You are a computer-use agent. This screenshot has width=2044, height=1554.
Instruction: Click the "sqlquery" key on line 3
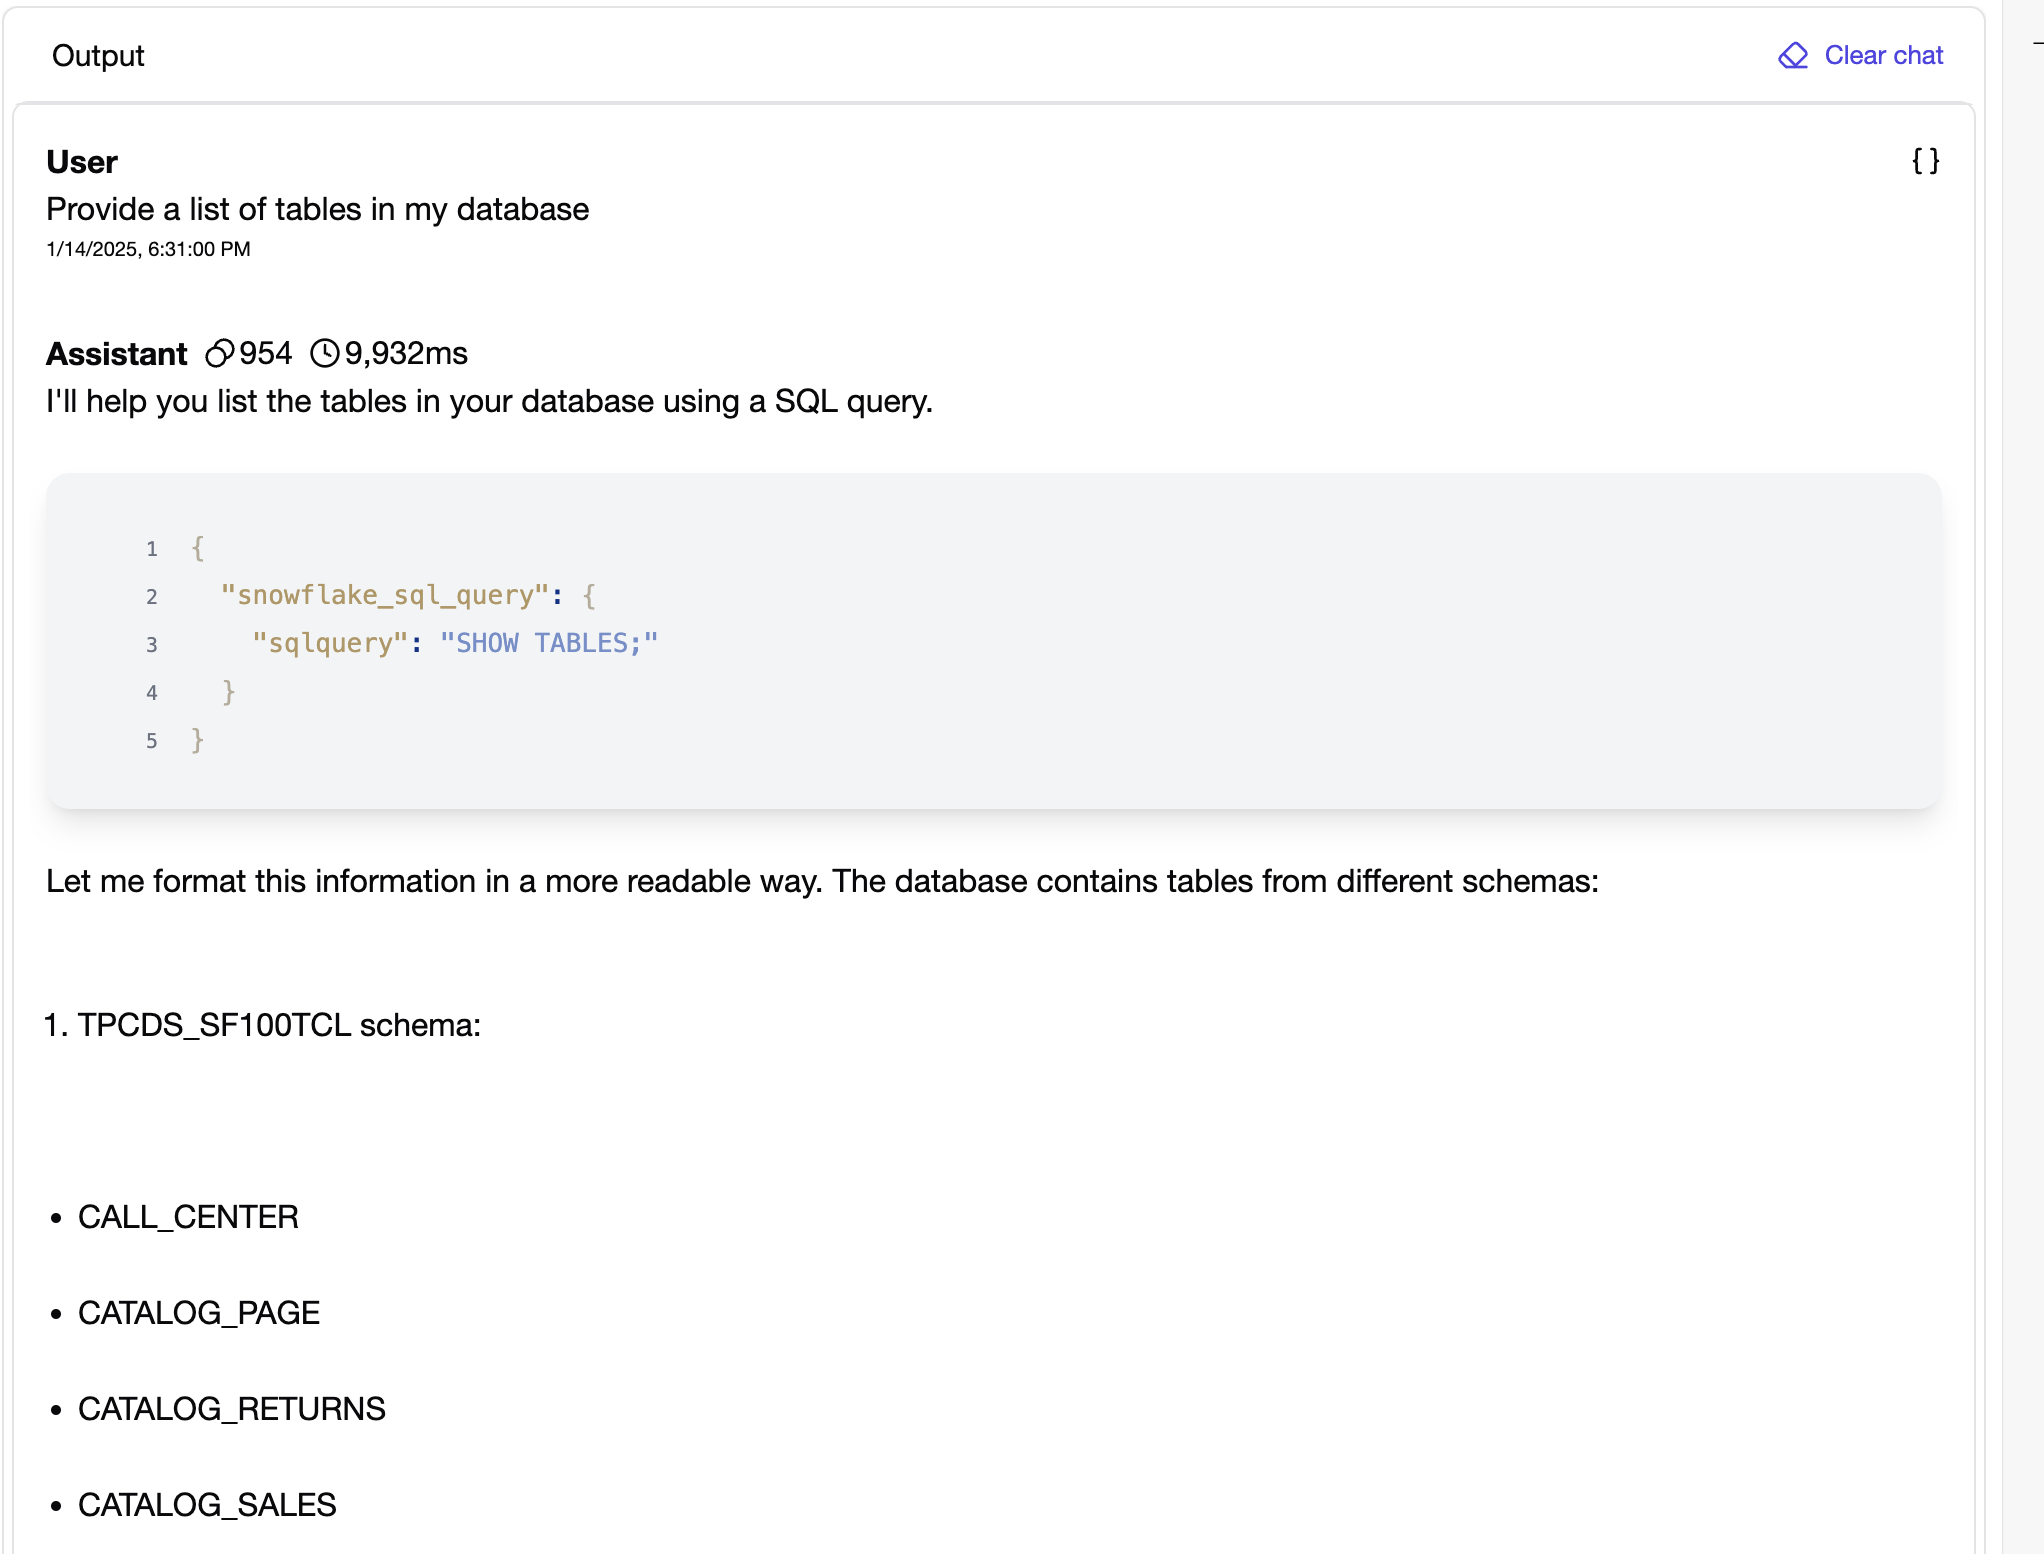329,643
